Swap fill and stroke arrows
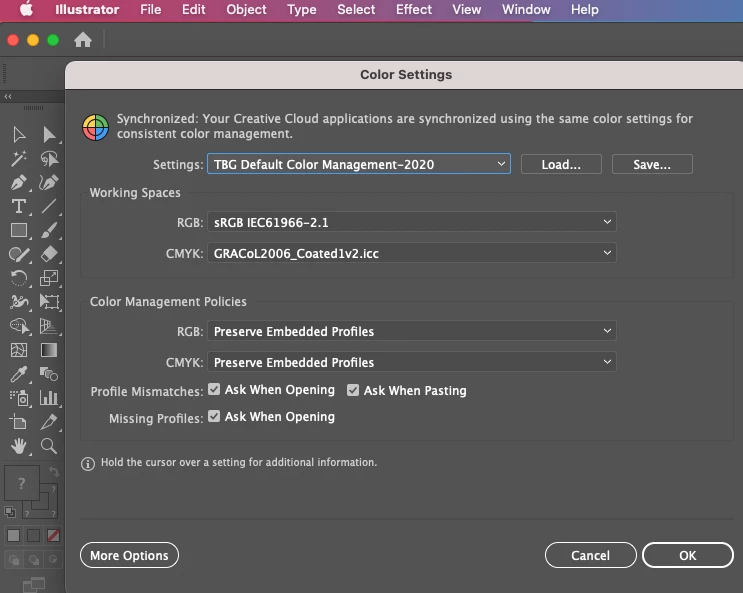 (x=54, y=472)
